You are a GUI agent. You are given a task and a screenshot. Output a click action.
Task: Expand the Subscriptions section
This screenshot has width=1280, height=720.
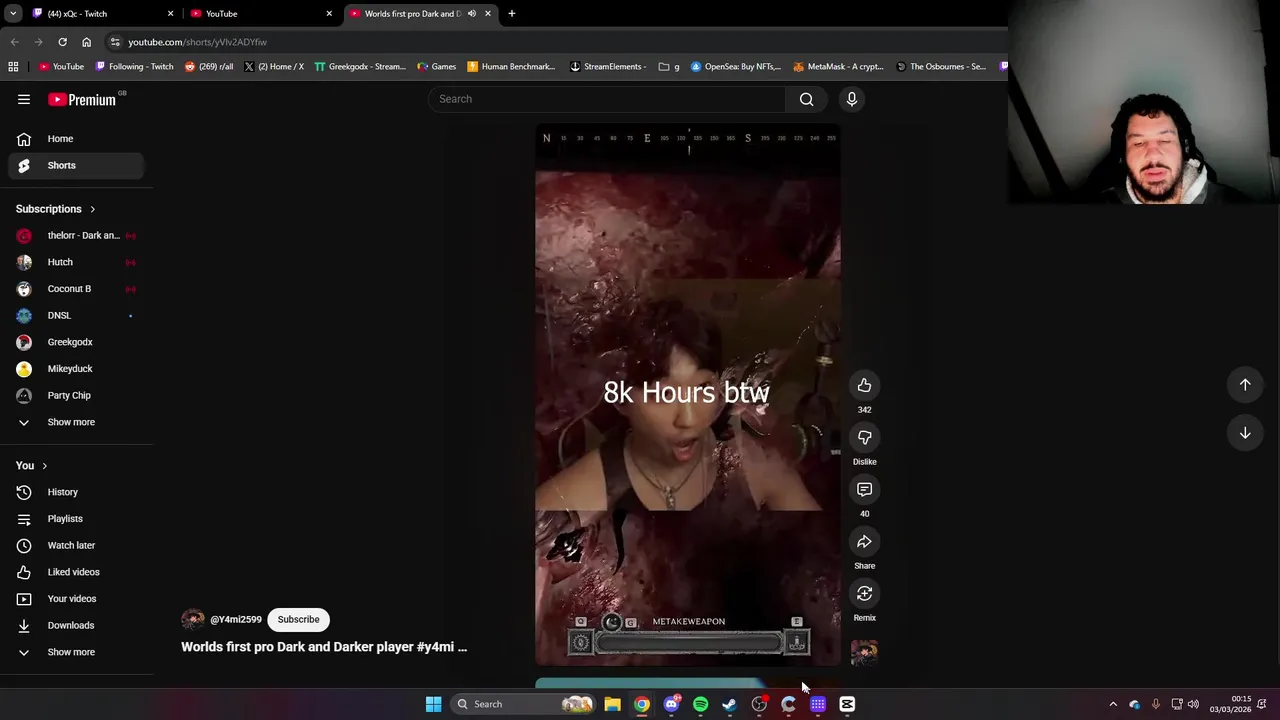click(x=56, y=209)
